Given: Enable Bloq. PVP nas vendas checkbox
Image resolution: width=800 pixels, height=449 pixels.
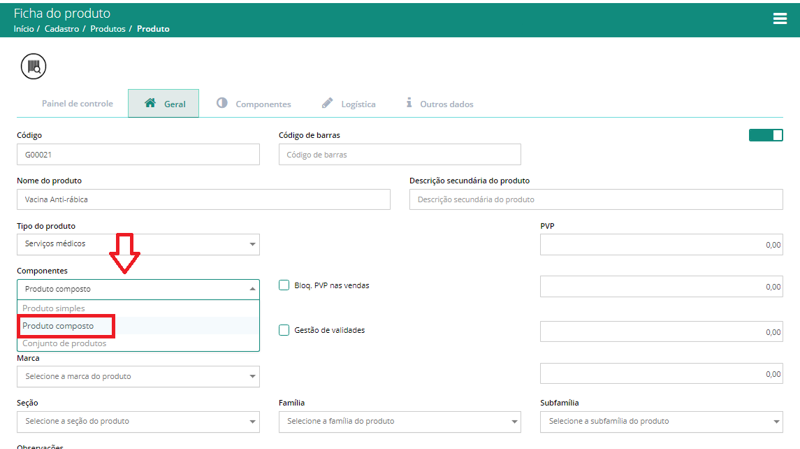Looking at the screenshot, I should tap(284, 285).
